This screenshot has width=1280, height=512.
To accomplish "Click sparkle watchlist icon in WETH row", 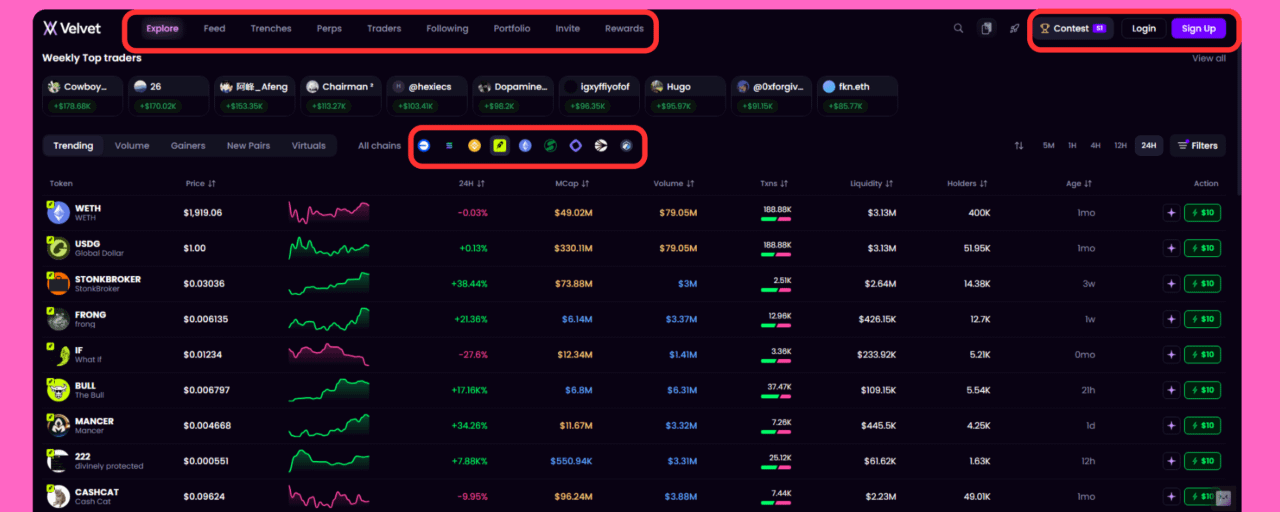I will coord(1171,213).
